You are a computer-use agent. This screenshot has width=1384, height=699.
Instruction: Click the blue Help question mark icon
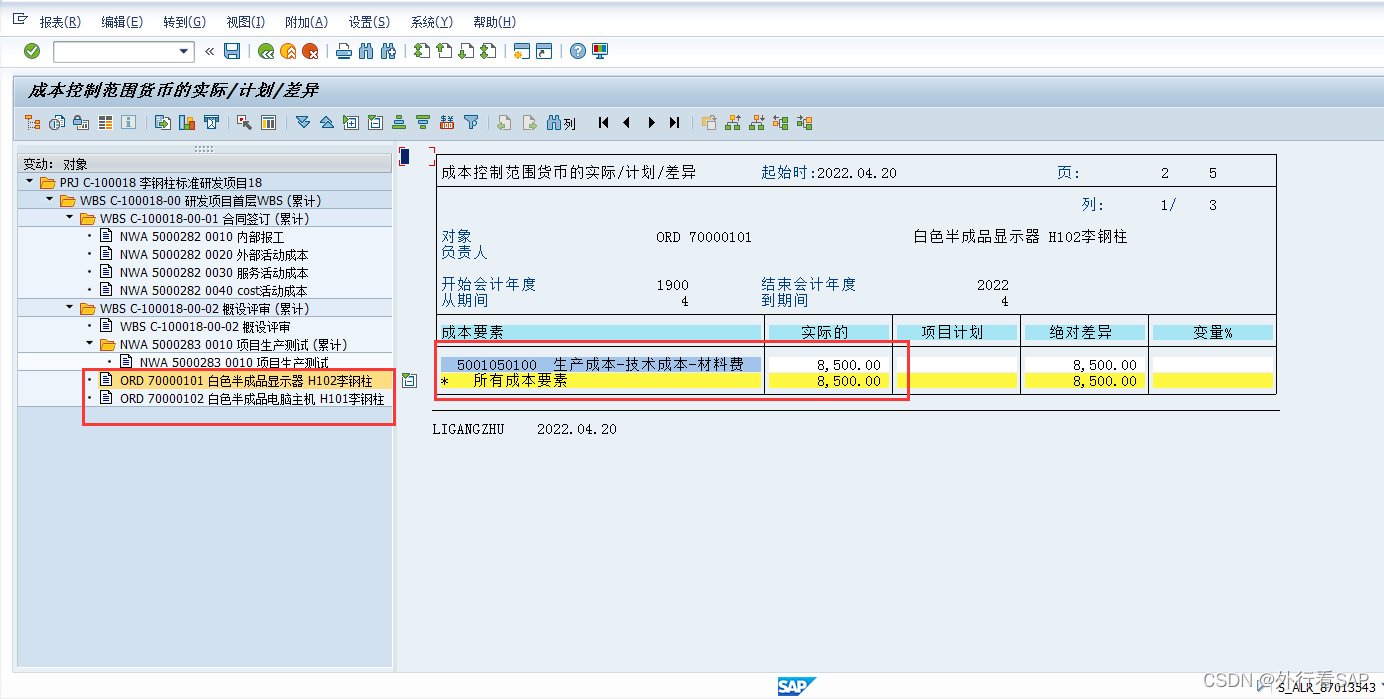577,51
